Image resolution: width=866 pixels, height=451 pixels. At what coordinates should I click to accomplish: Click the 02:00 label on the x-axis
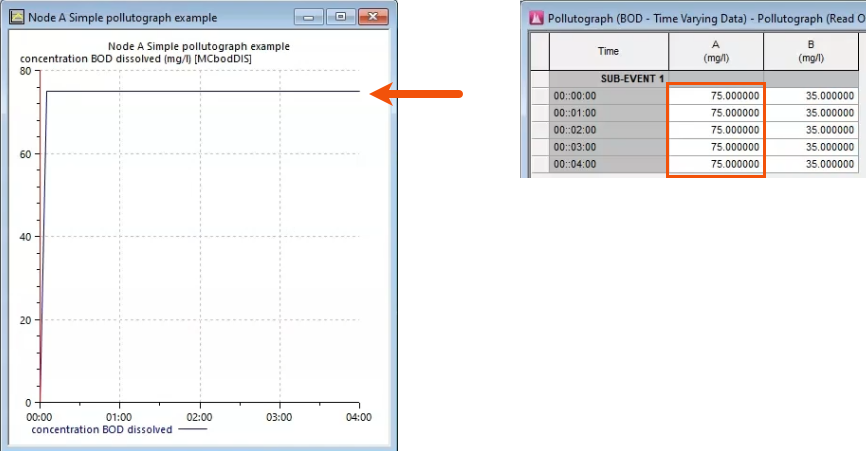tap(199, 417)
